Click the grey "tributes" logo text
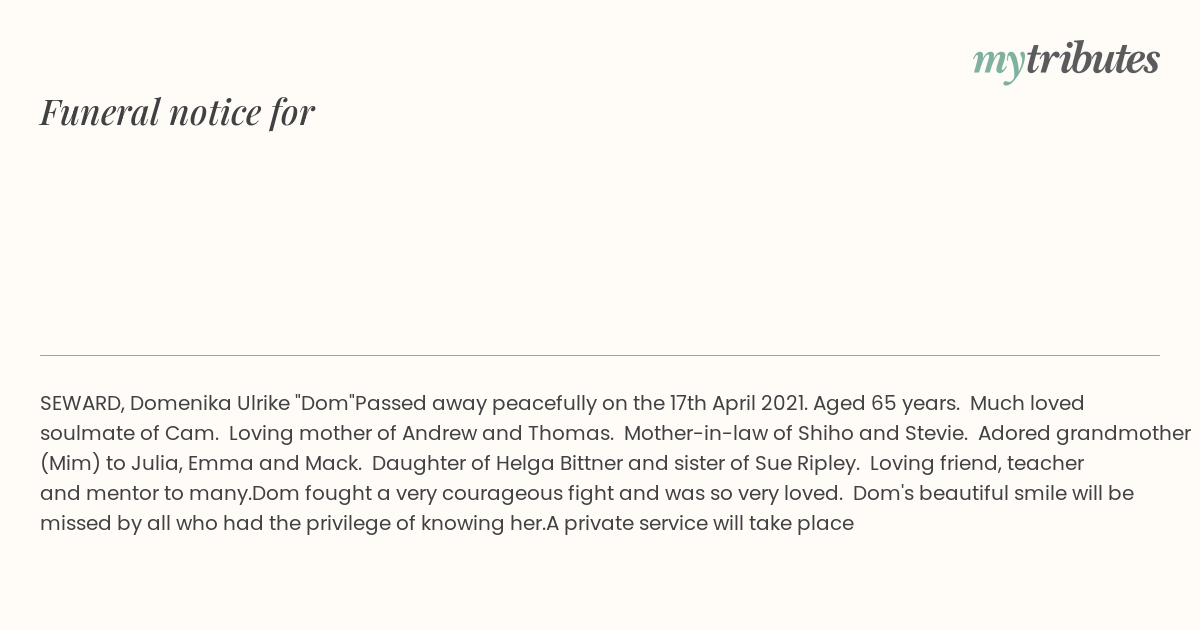This screenshot has width=1200, height=630. point(1093,59)
